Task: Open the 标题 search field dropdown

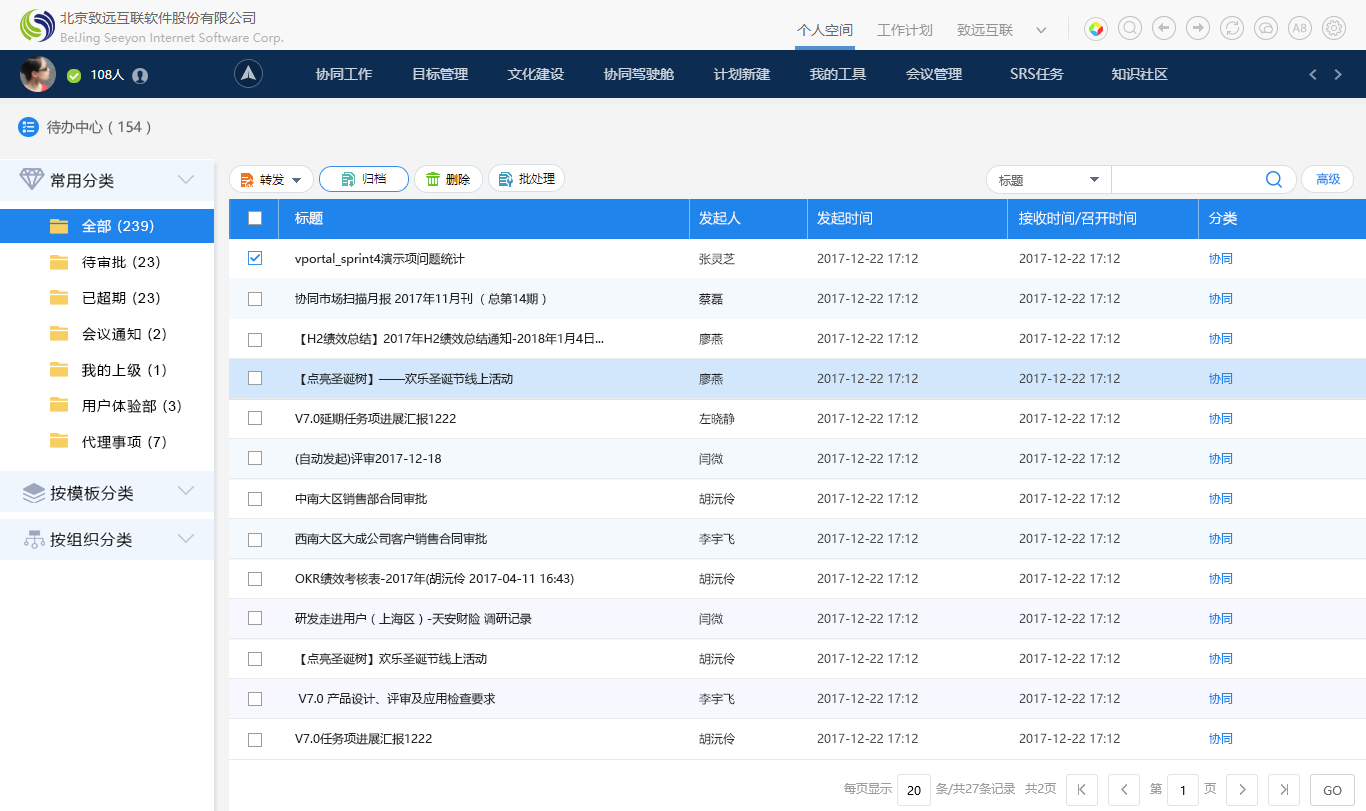Action: pyautogui.click(x=1047, y=178)
